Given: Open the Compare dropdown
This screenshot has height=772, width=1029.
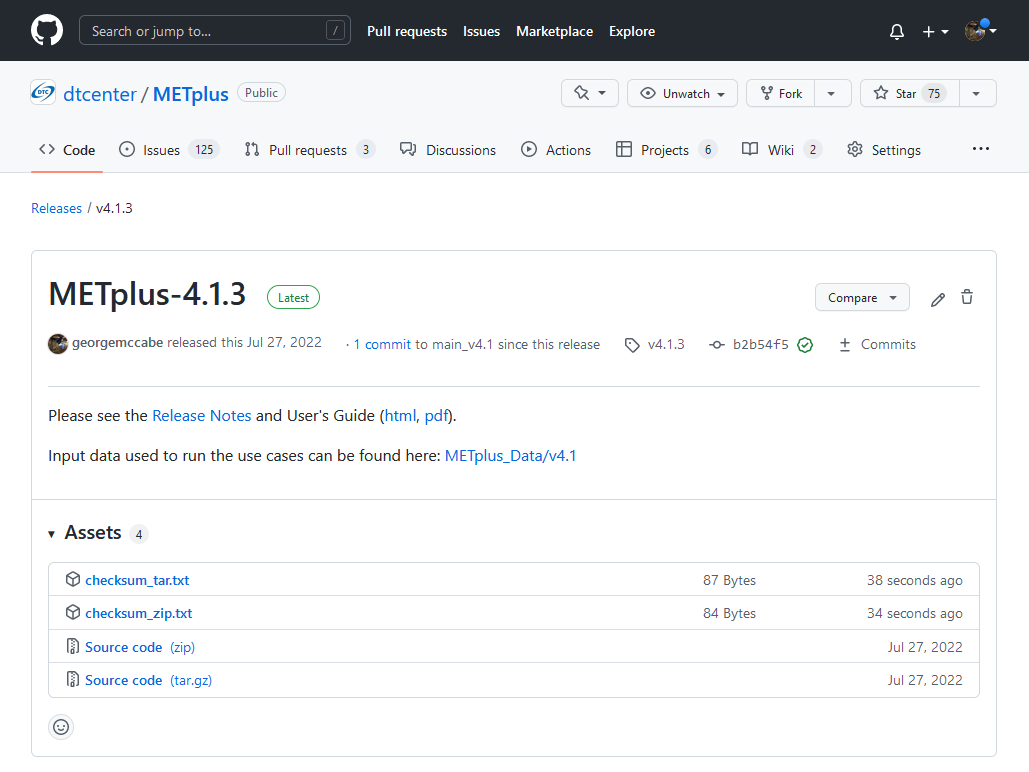Looking at the screenshot, I should [861, 297].
